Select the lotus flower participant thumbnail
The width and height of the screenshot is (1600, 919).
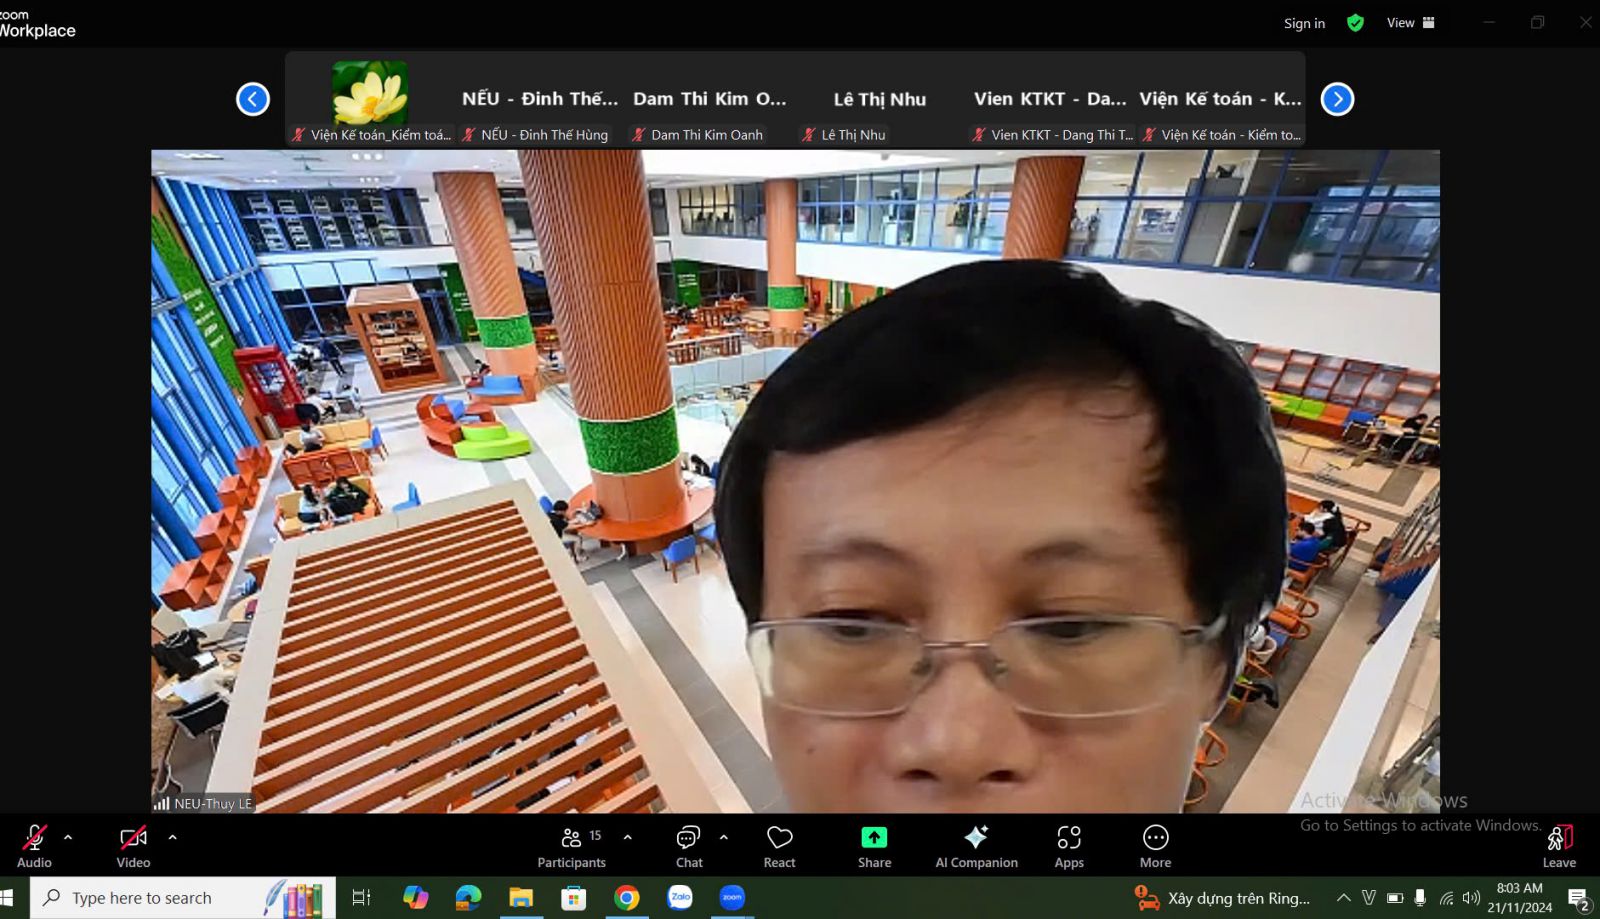[370, 93]
